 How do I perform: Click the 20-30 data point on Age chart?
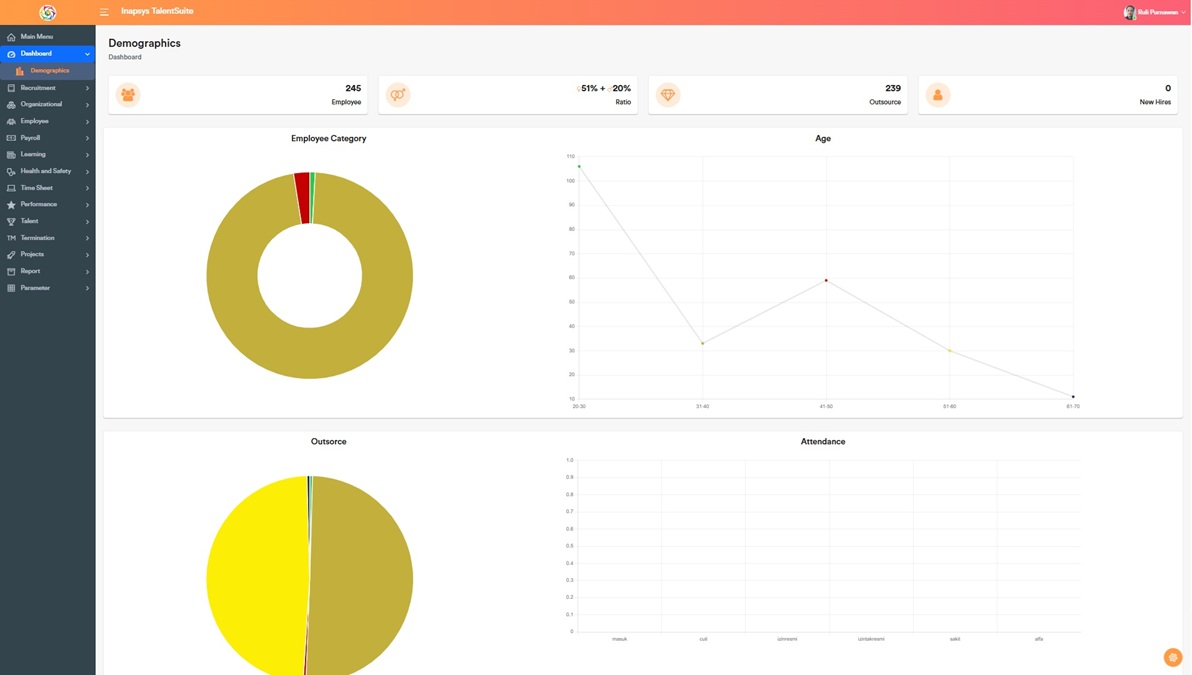[x=579, y=166]
